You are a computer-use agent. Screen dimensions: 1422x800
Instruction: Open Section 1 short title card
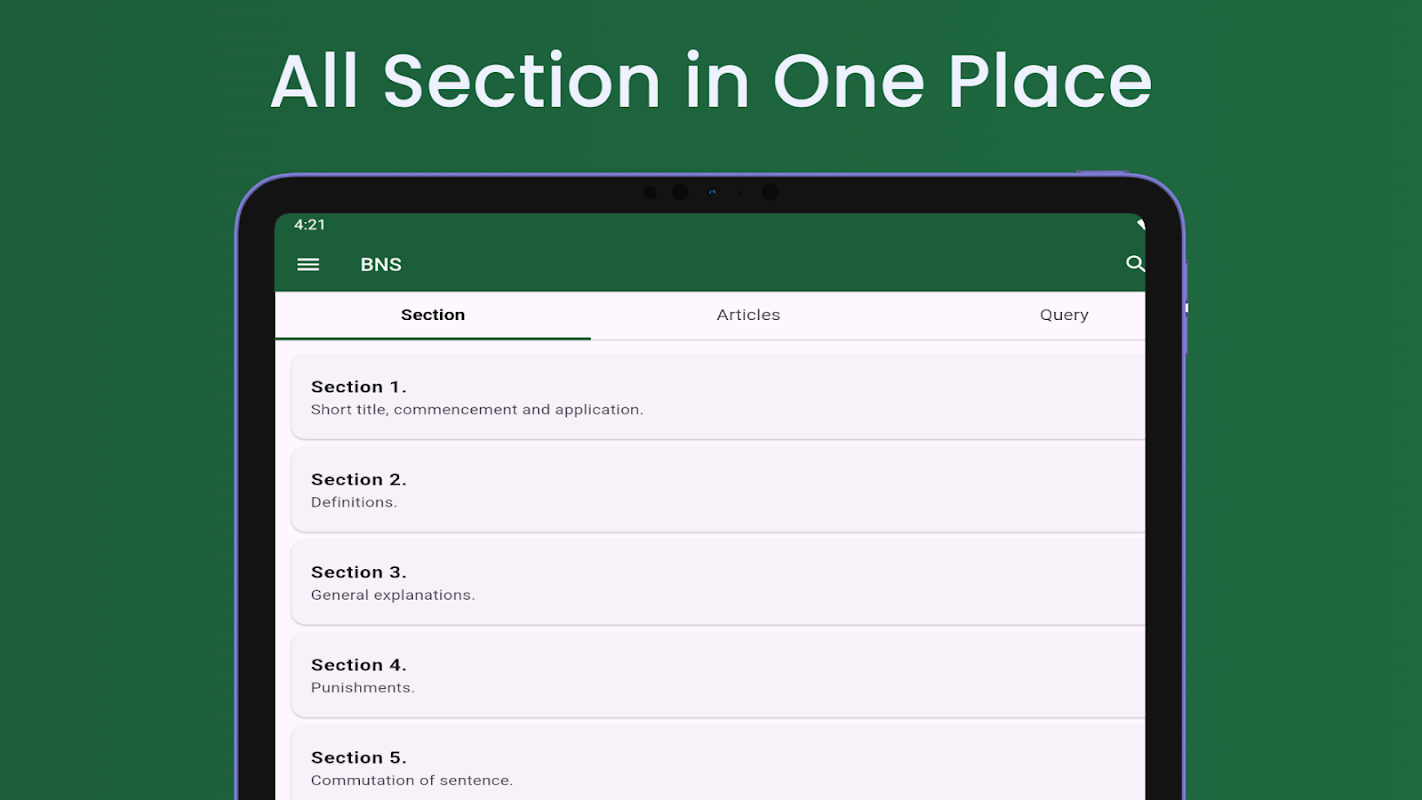(x=718, y=397)
